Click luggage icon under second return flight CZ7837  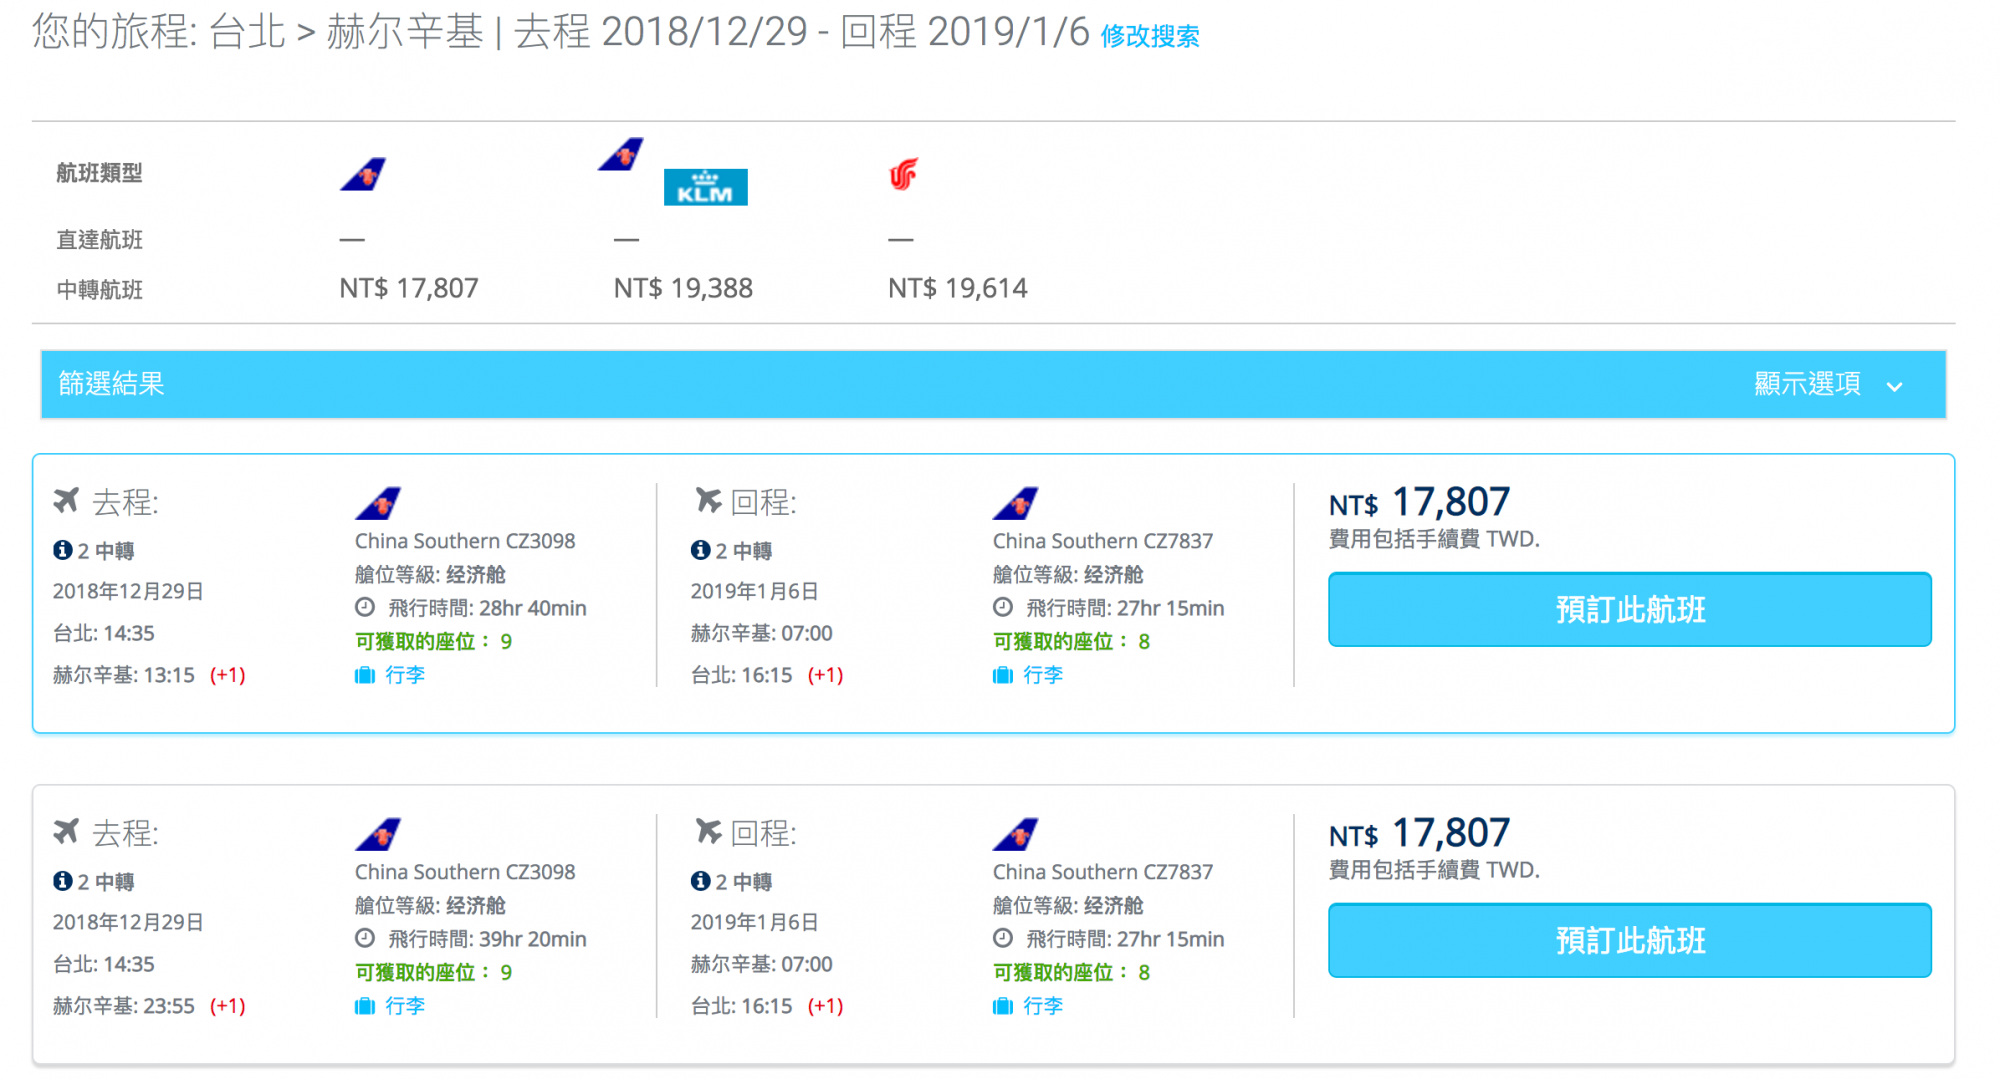(1002, 1006)
